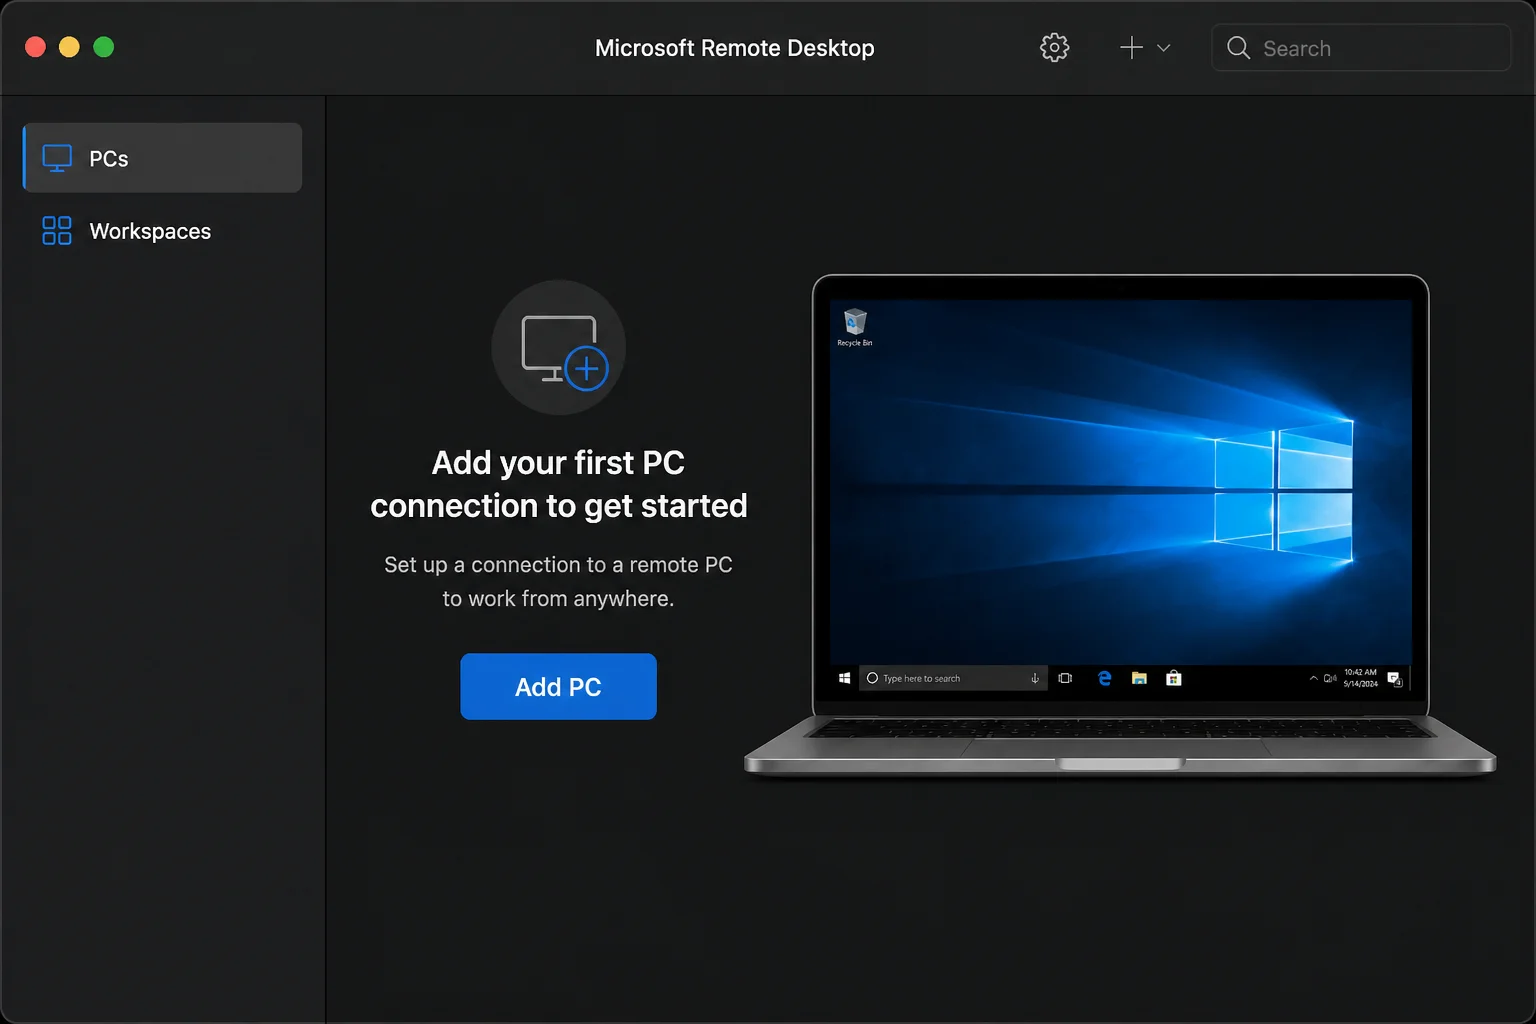Maximize the window with the green button

(104, 47)
